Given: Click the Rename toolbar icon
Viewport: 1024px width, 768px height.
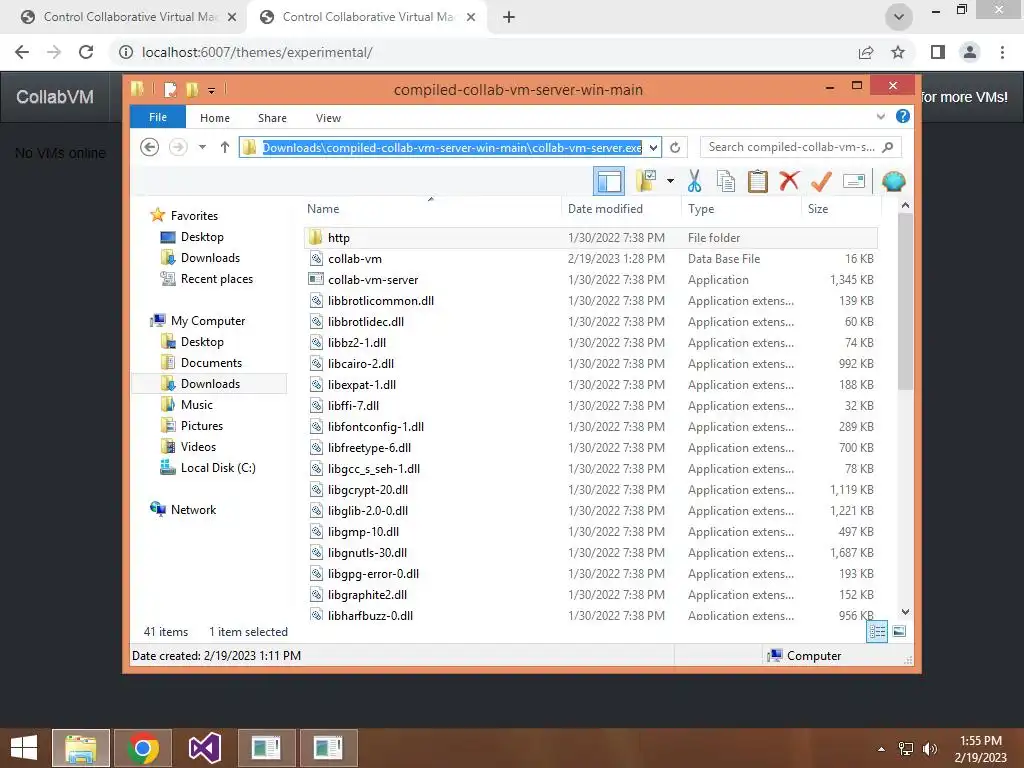Looking at the screenshot, I should pos(854,181).
